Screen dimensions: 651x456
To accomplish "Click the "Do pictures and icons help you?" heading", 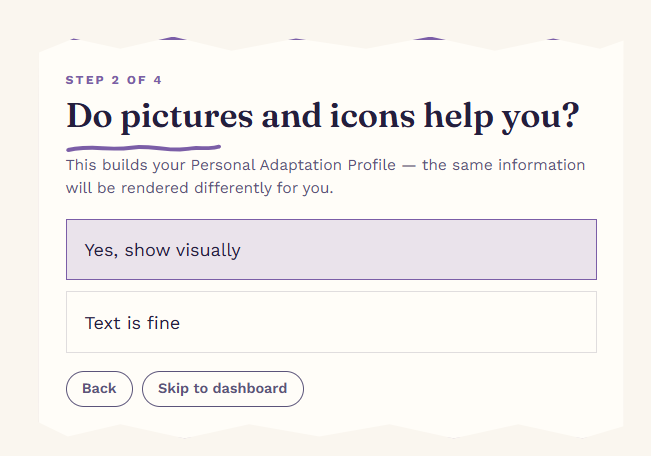I will (323, 117).
